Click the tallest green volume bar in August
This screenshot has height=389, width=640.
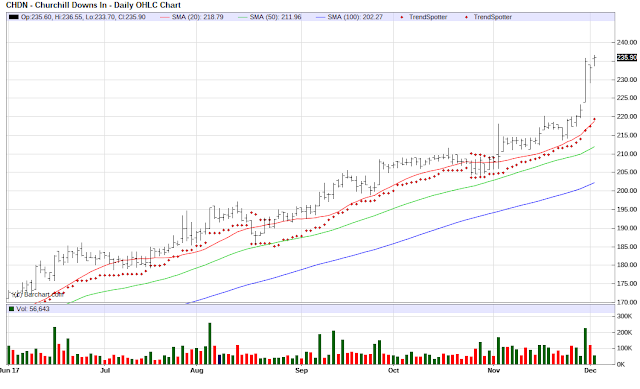point(210,344)
